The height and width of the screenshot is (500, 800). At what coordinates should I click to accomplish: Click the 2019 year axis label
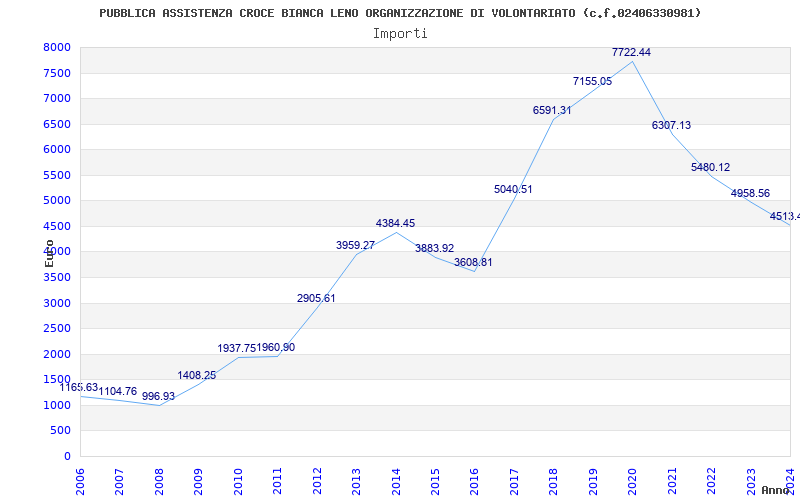pos(593,481)
